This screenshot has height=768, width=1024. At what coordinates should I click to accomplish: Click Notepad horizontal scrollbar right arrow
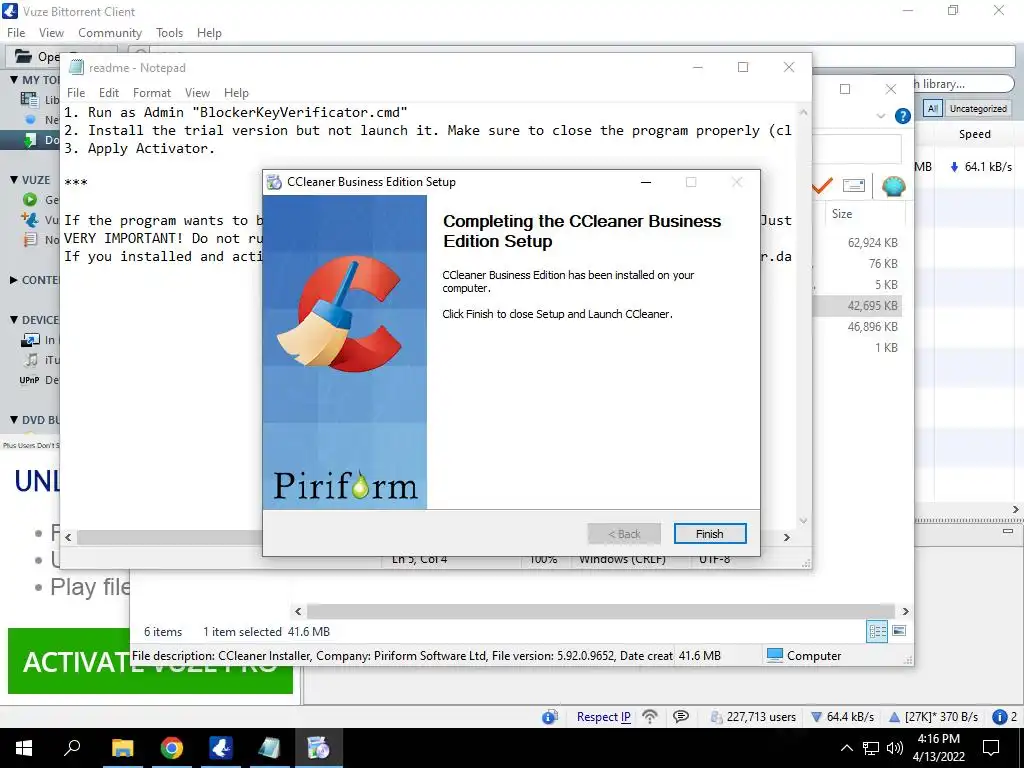click(787, 537)
